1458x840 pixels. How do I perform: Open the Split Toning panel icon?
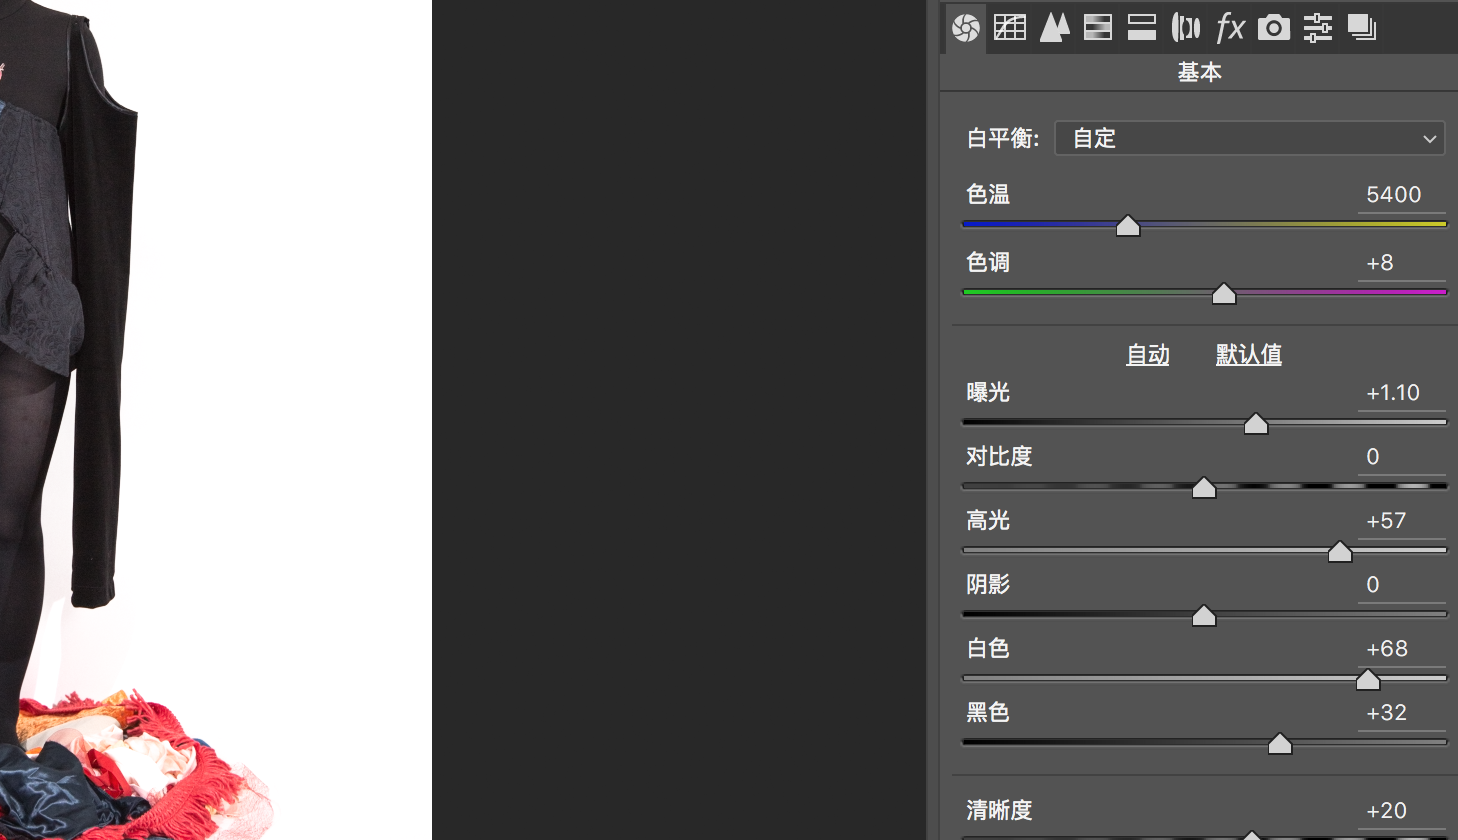point(1142,28)
